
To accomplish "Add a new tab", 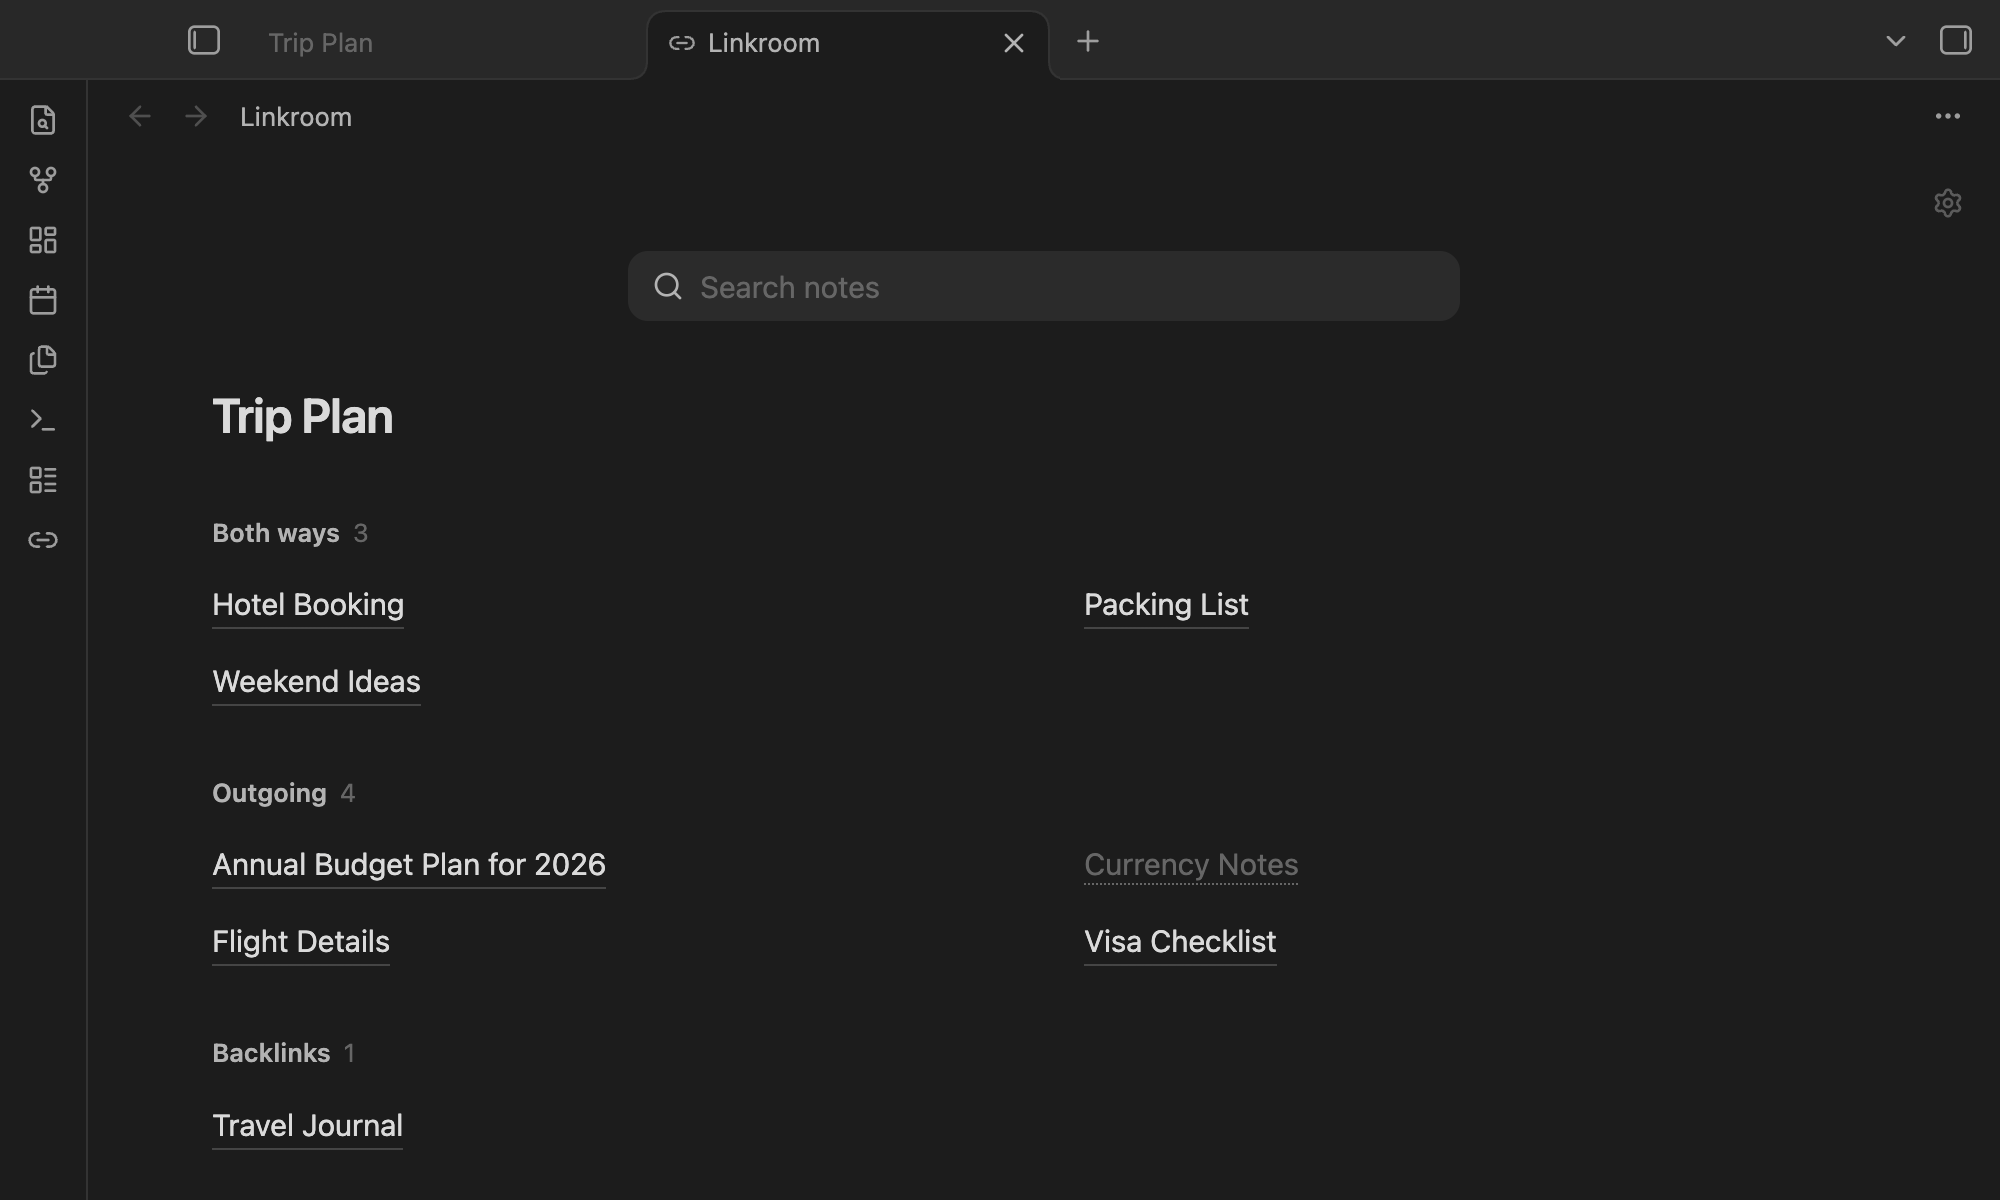I will (x=1088, y=41).
